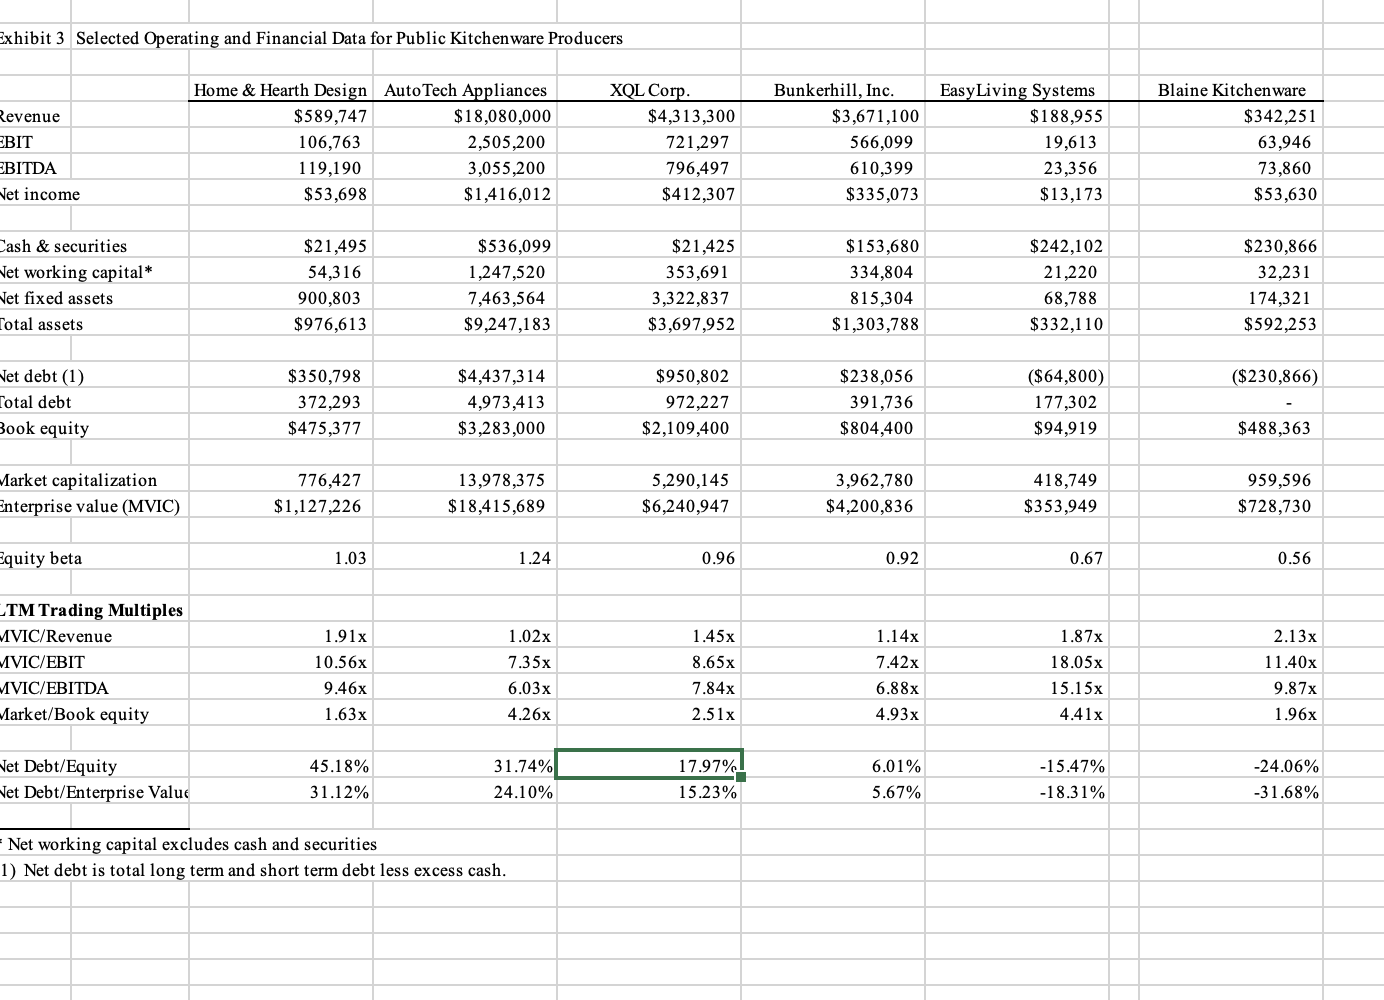Click the net debt definition footnote
This screenshot has height=1000, width=1384.
[x=254, y=870]
